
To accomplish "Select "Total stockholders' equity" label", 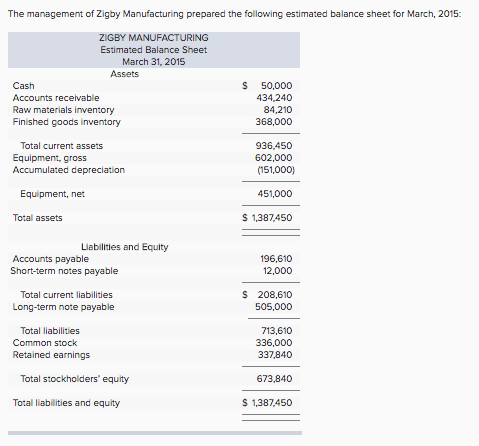I will (x=74, y=379).
